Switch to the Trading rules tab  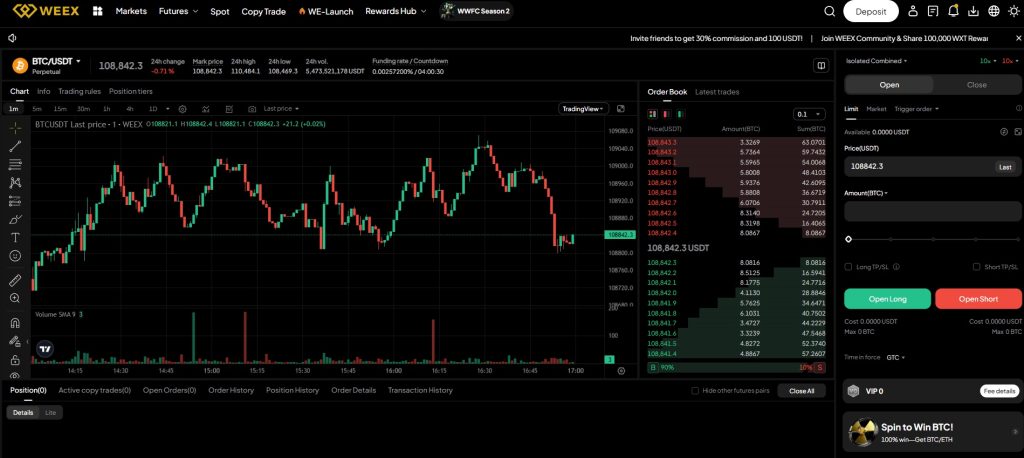[x=80, y=91]
